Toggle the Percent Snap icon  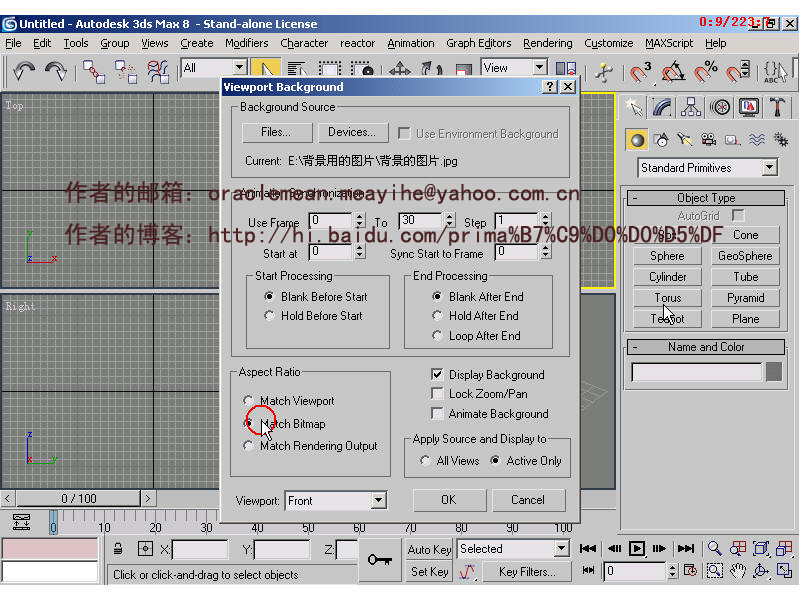point(706,71)
